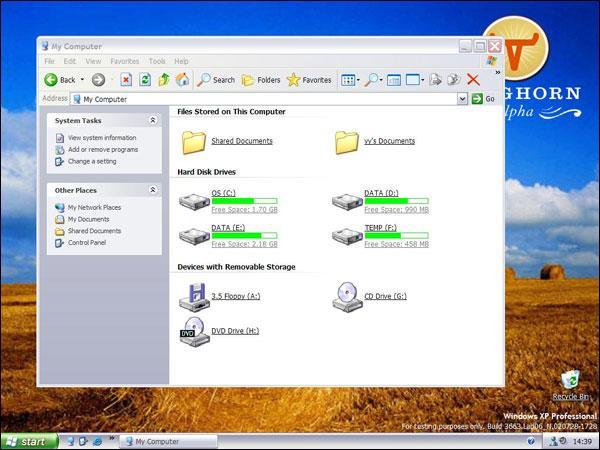
Task: Select the Shared Documents folder icon
Action: (x=194, y=142)
